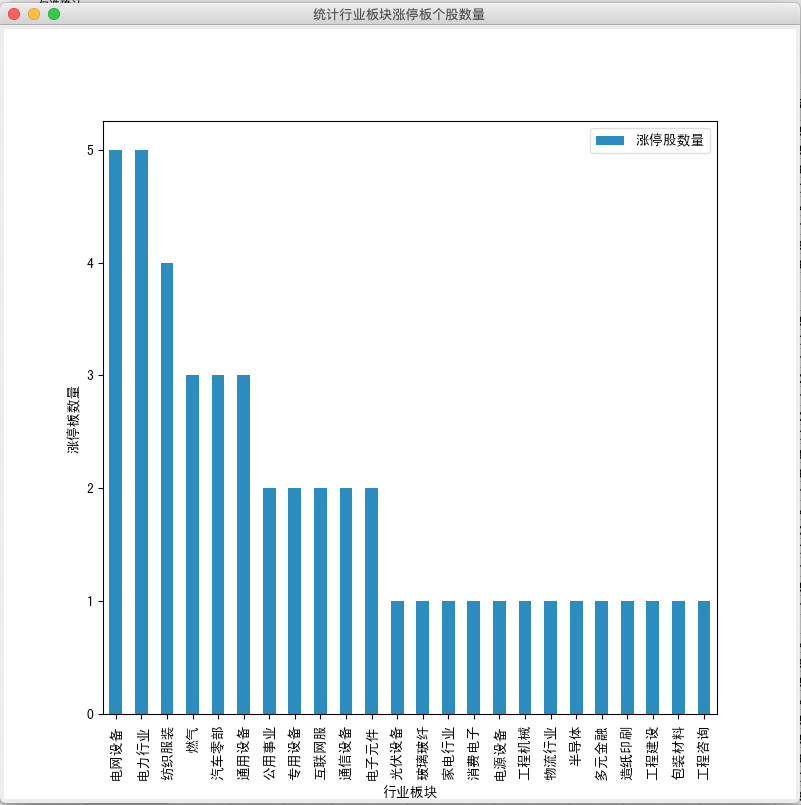Click the x-axis tick label 半导体
The image size is (801, 805).
(x=576, y=747)
